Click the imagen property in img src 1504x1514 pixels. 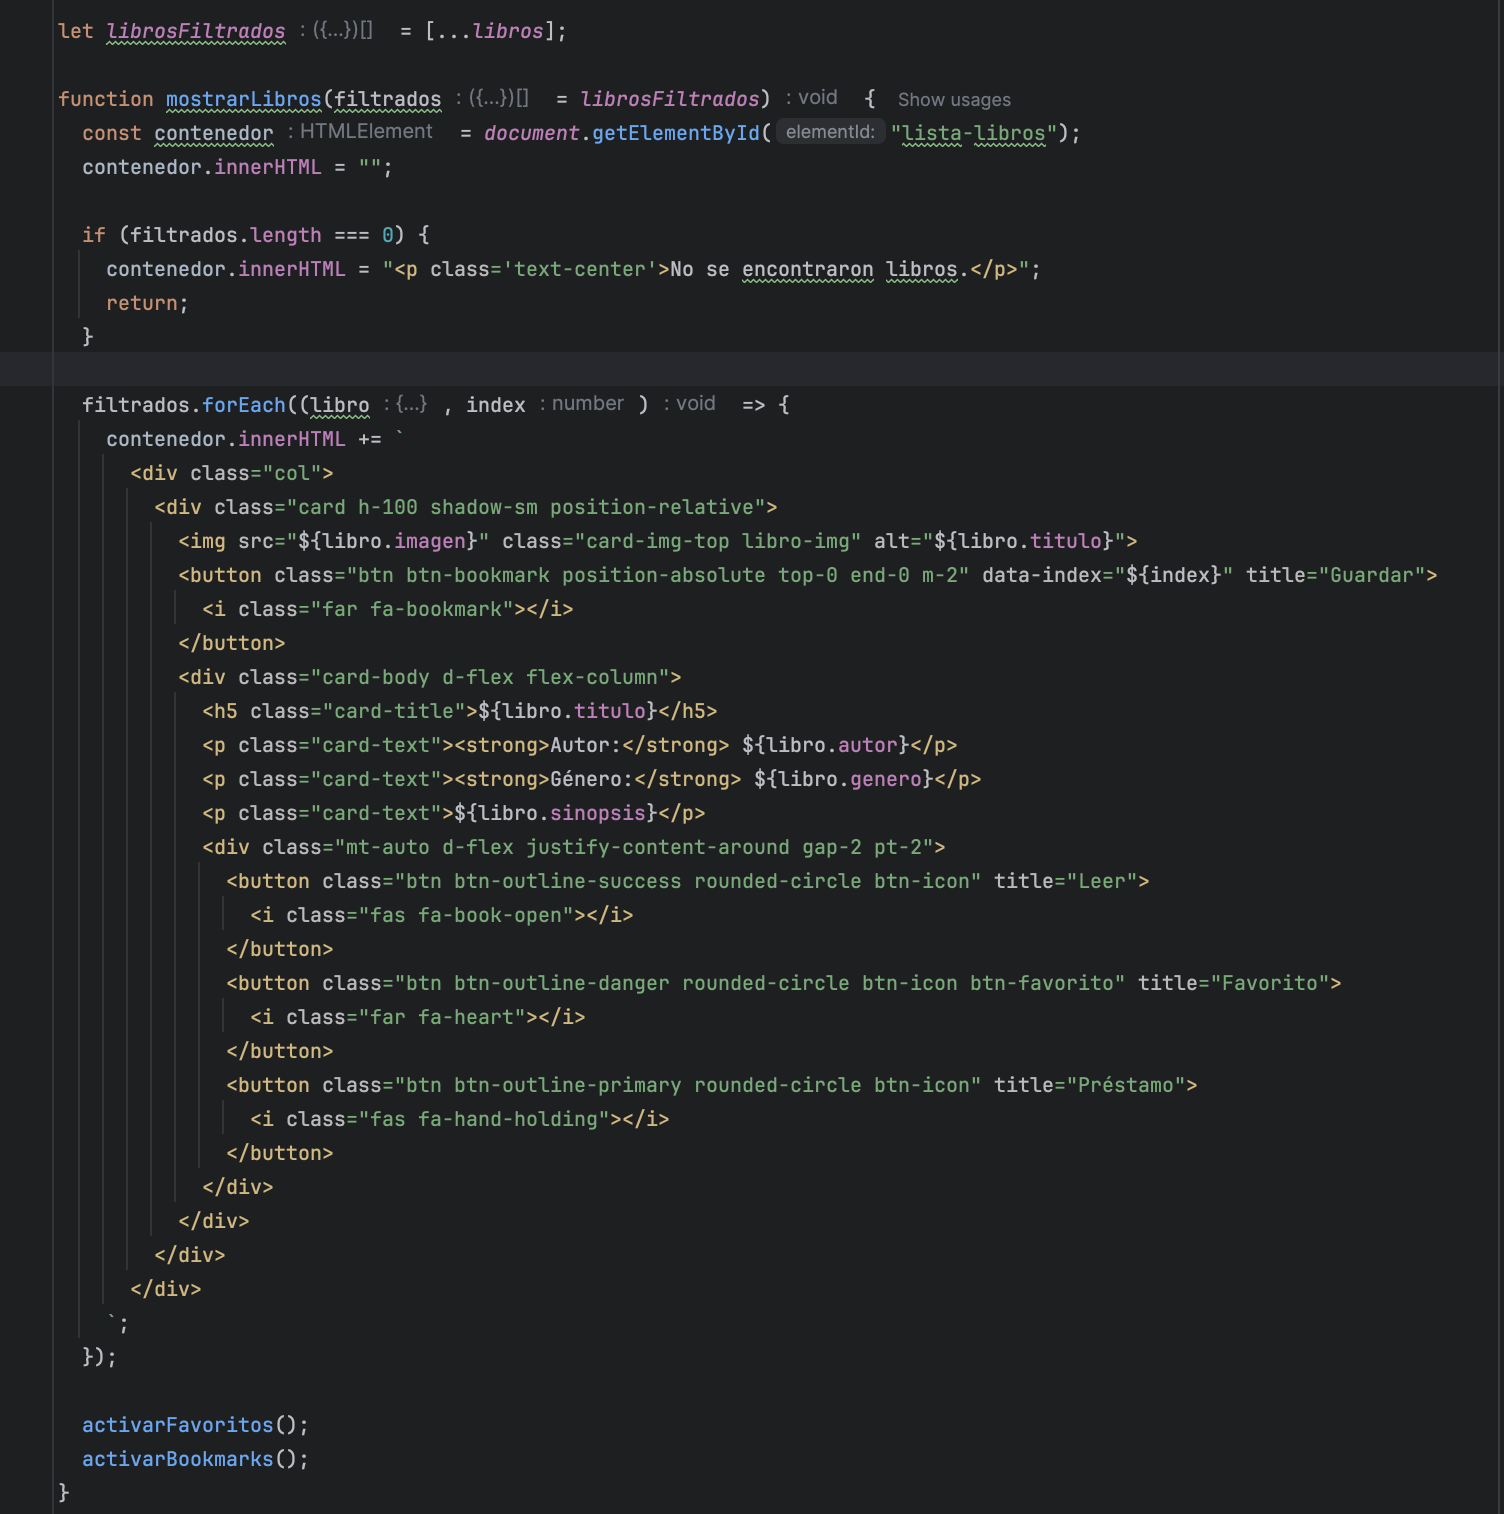(430, 541)
